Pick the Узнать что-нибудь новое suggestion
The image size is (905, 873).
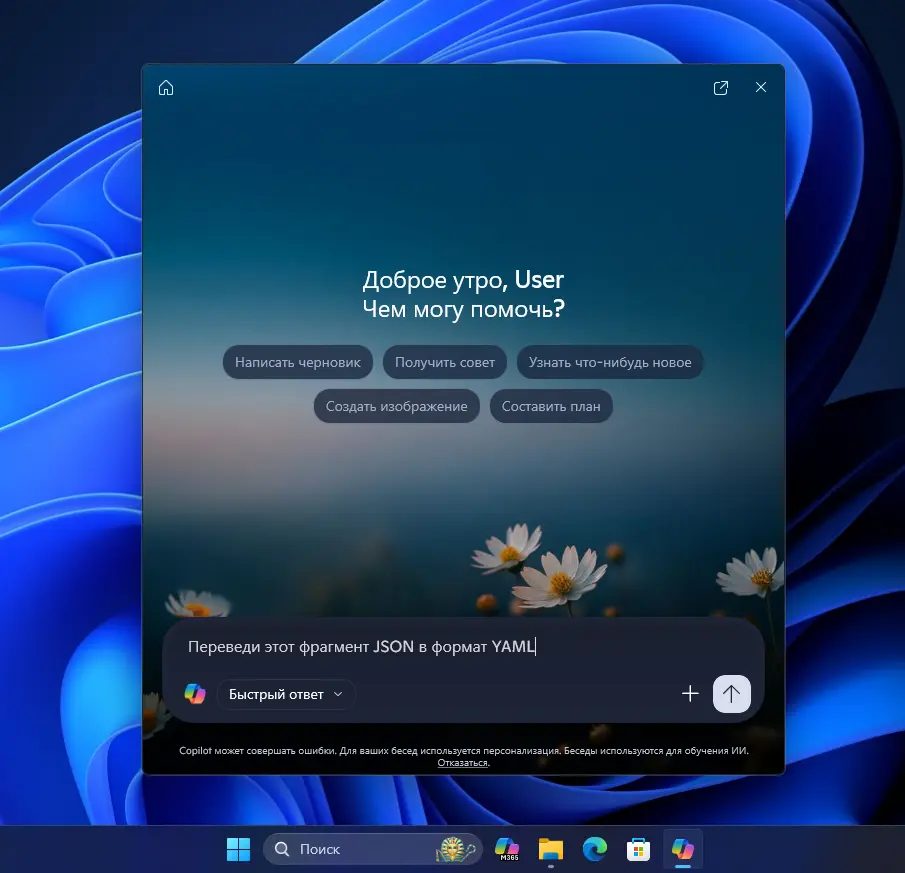coord(610,363)
